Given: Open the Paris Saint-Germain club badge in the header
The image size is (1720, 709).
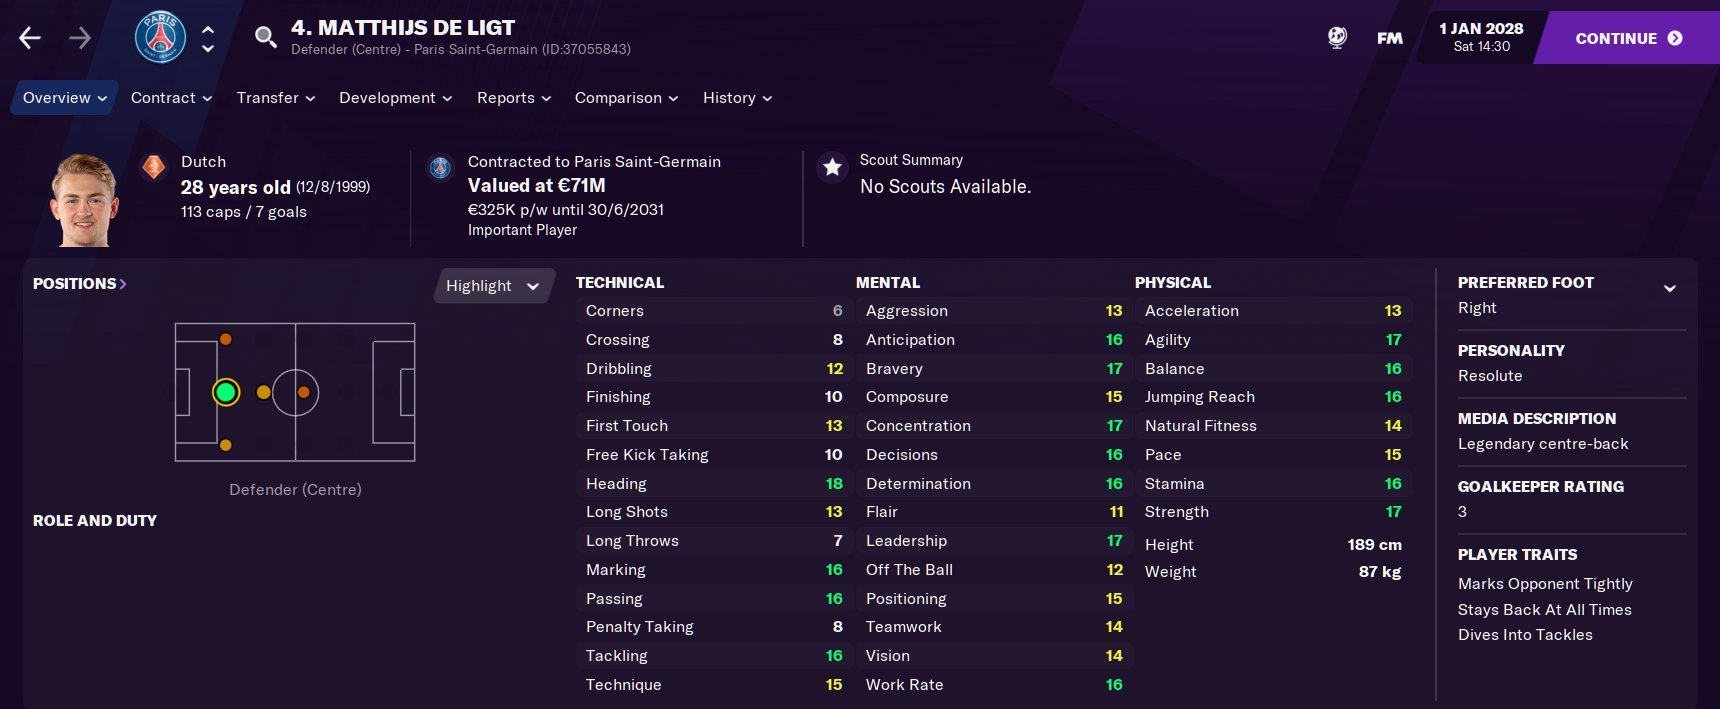Looking at the screenshot, I should 160,37.
